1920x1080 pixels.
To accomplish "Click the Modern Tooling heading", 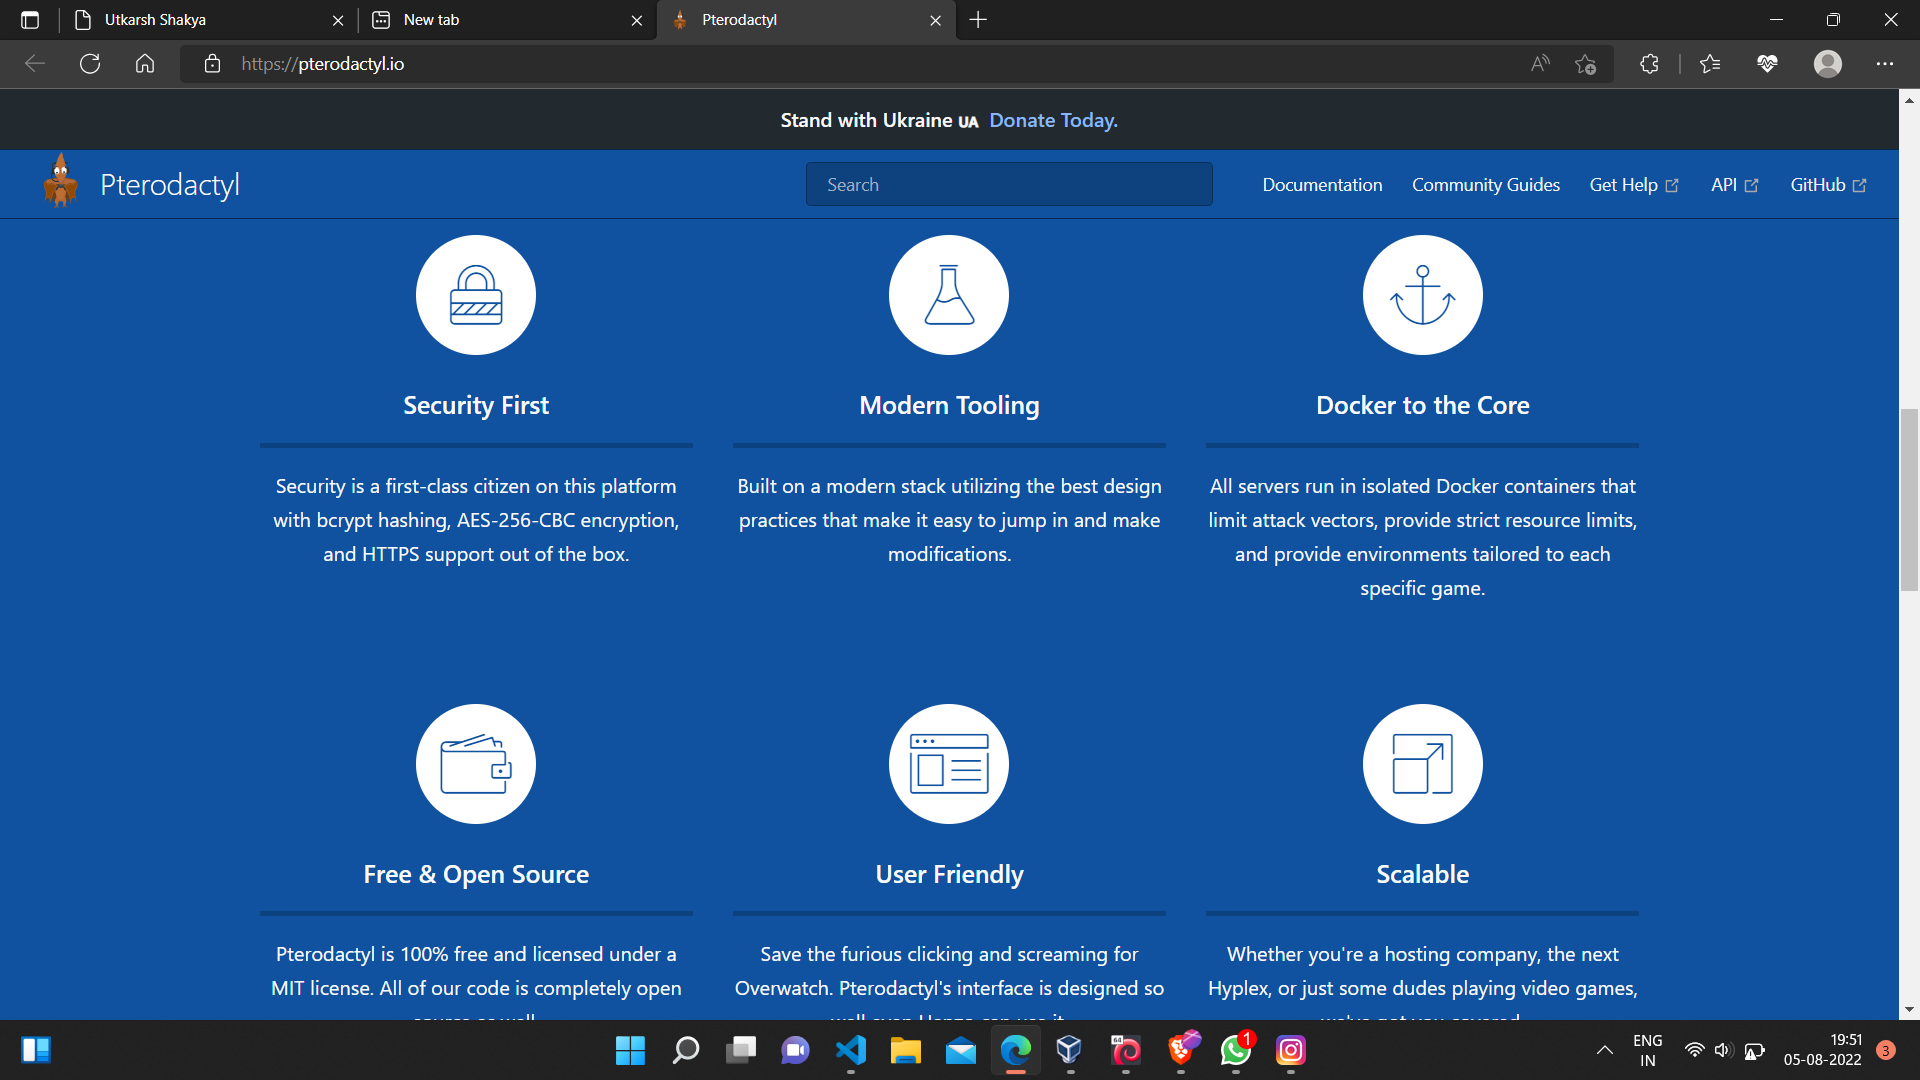I will pos(949,405).
